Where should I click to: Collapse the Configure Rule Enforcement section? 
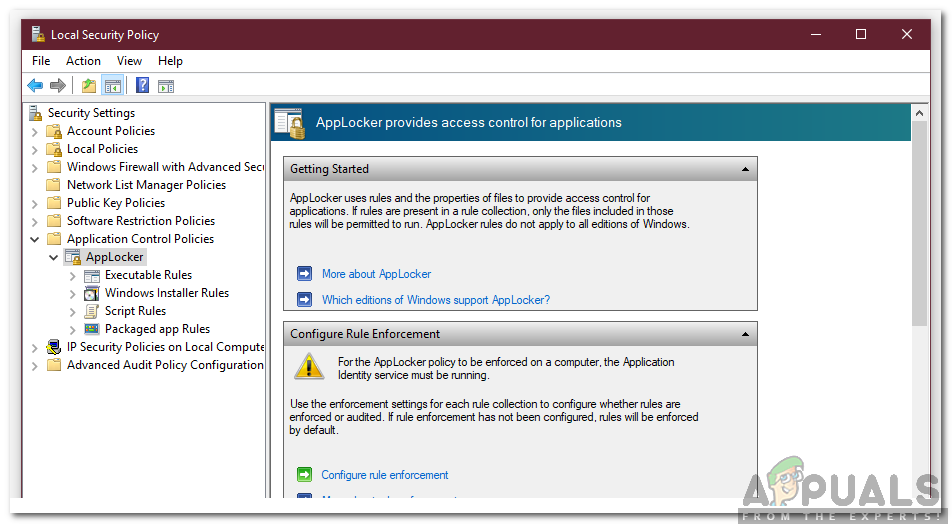click(x=745, y=334)
